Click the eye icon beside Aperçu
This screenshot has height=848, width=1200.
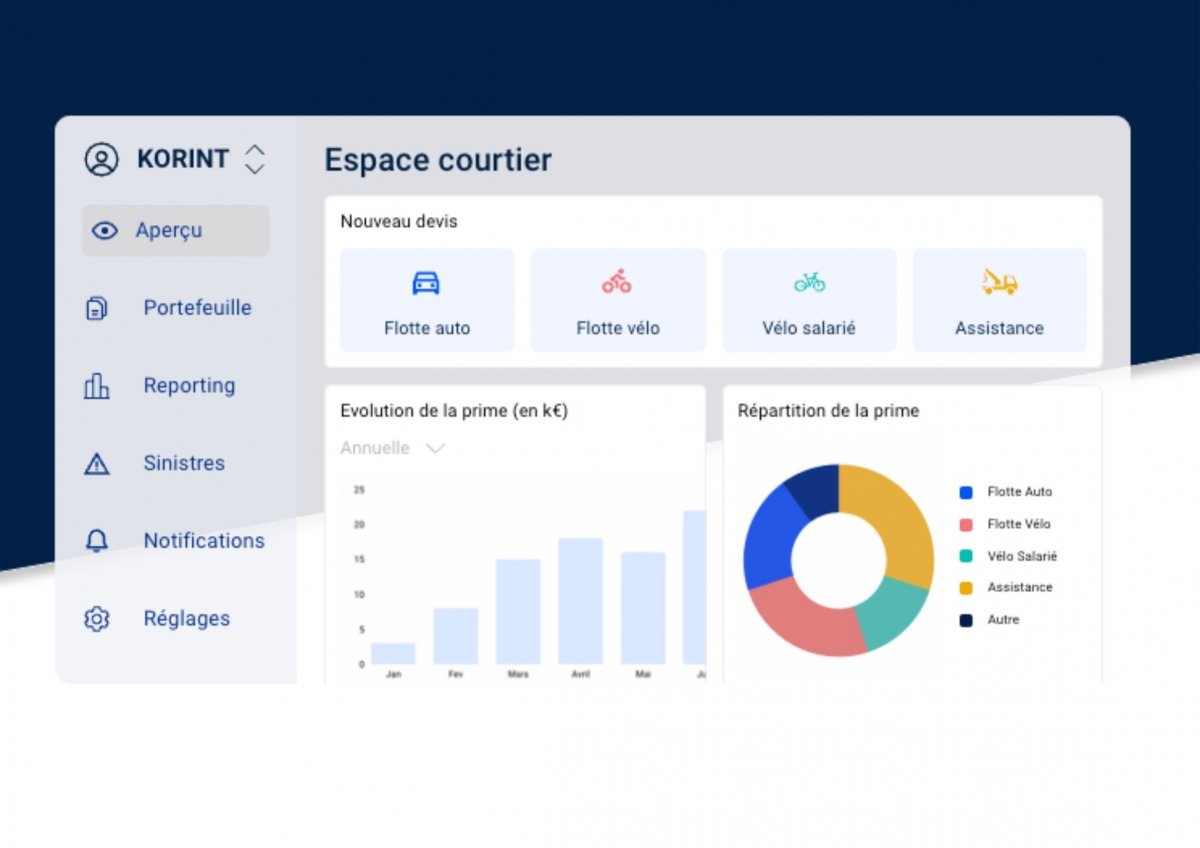click(104, 231)
